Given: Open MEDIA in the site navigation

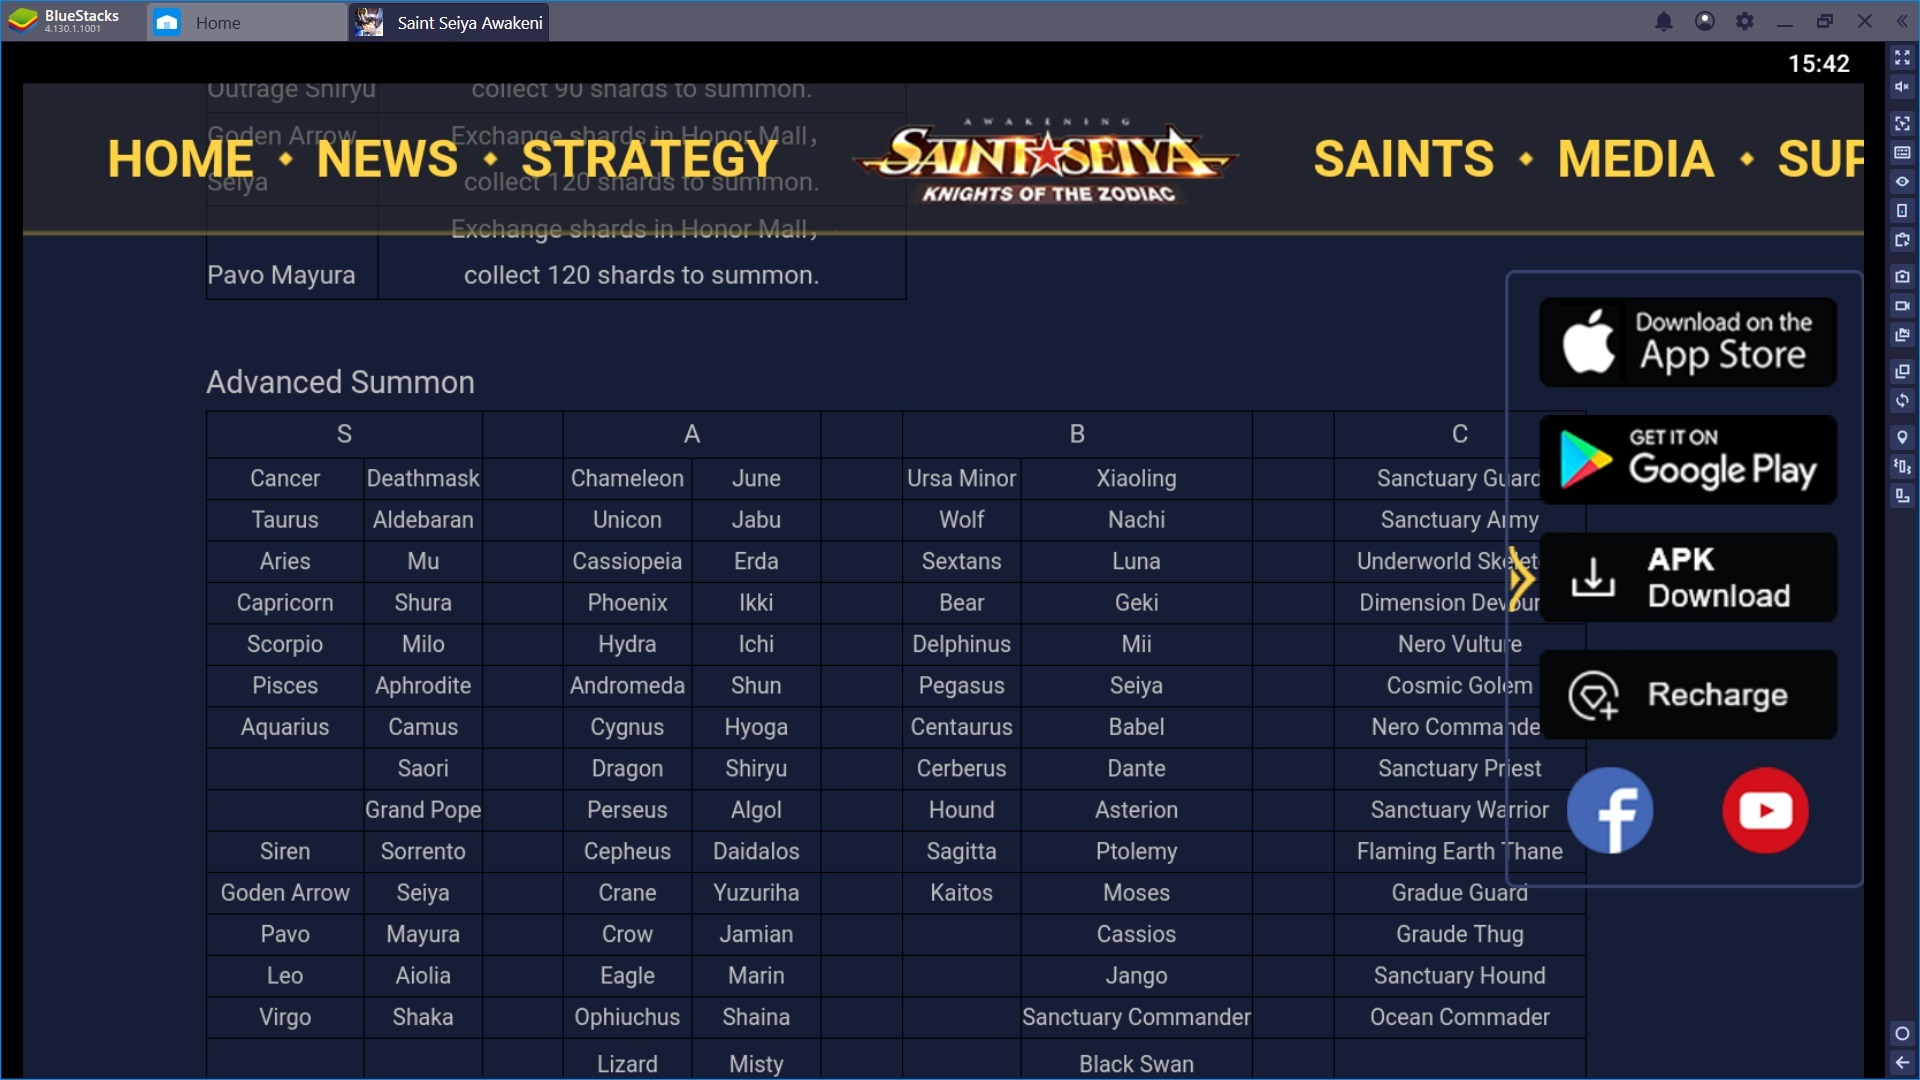Looking at the screenshot, I should [x=1636, y=158].
